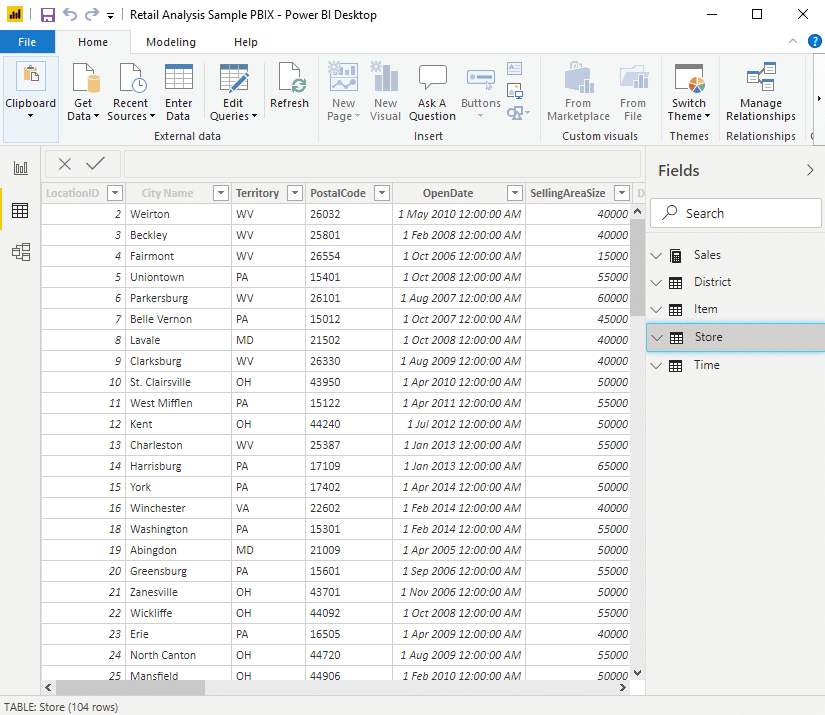Commit the formula bar entry checkmark
This screenshot has height=715, width=825.
coord(95,164)
